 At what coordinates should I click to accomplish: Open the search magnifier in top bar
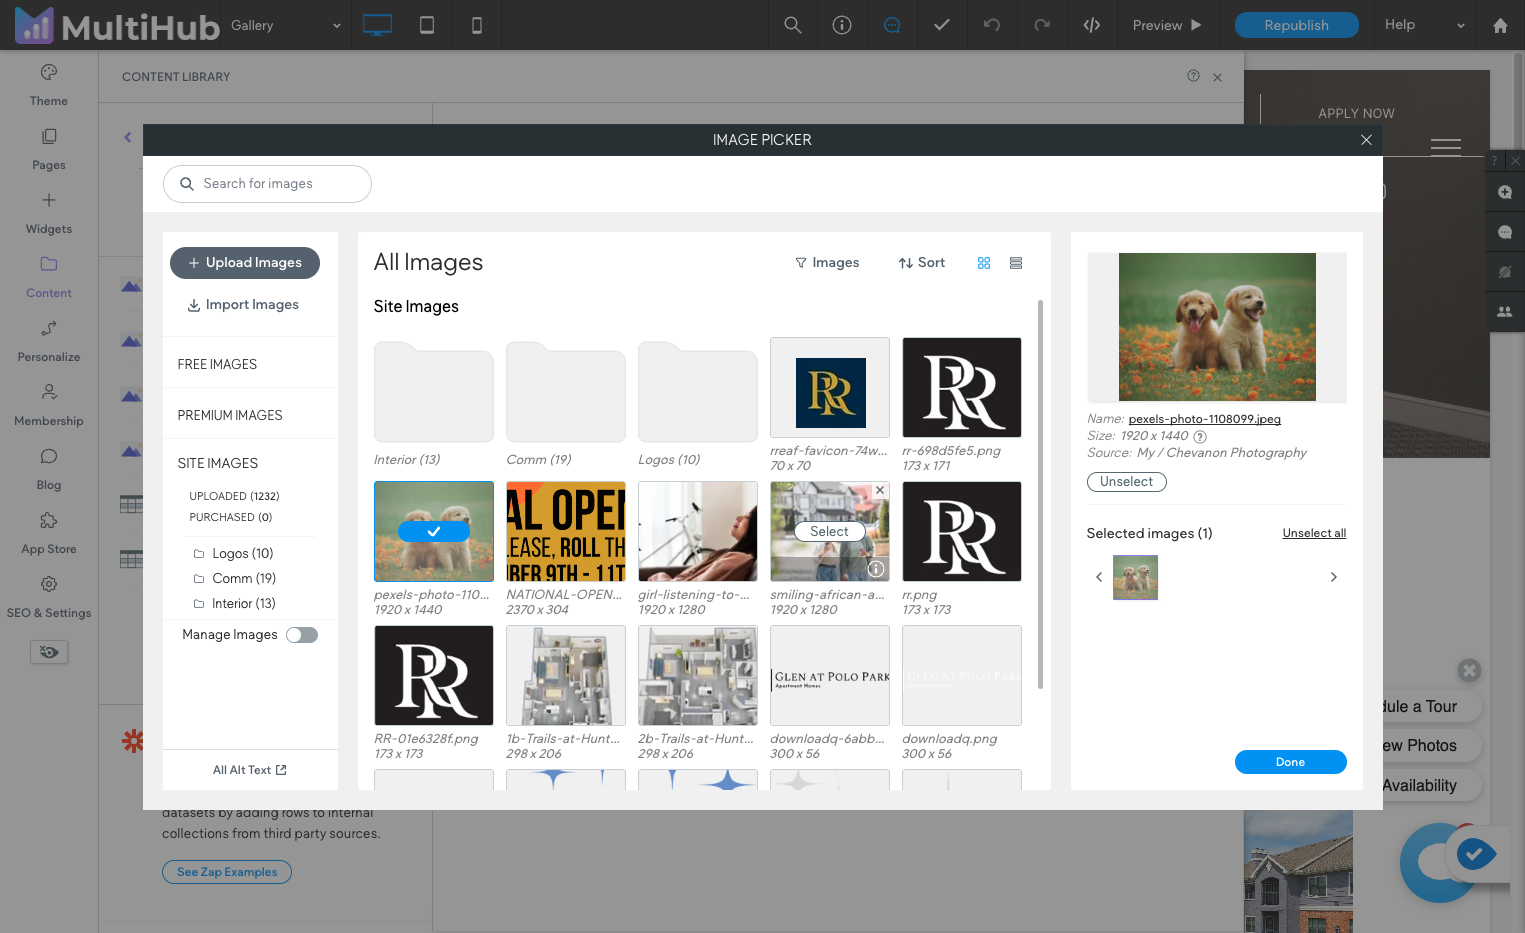click(x=793, y=25)
